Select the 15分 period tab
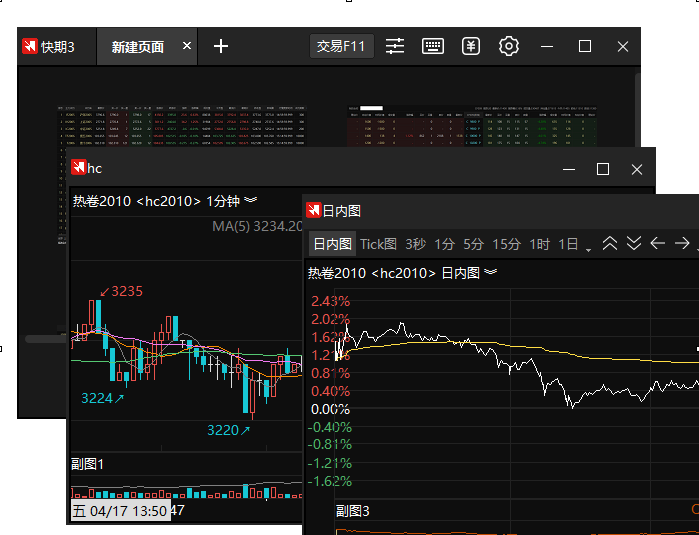The image size is (699, 535). (x=506, y=244)
